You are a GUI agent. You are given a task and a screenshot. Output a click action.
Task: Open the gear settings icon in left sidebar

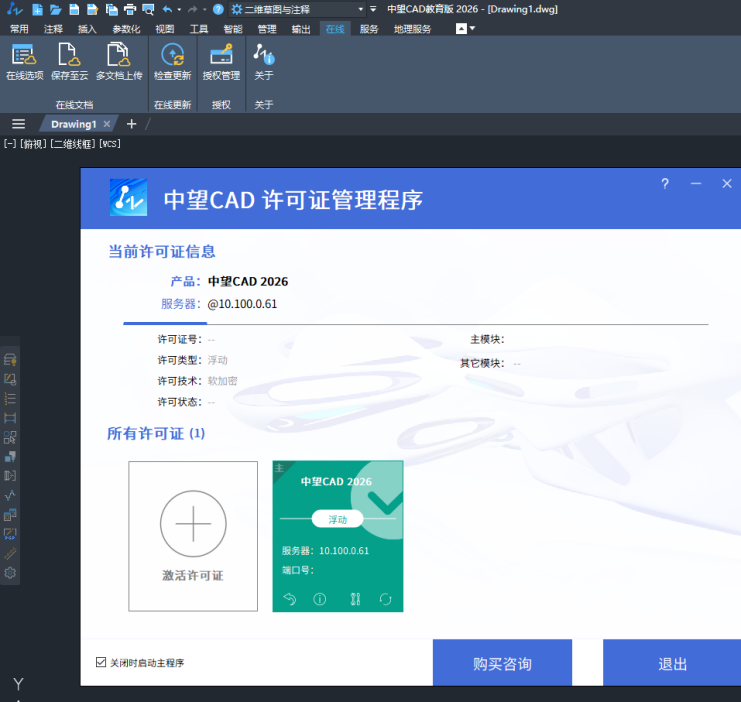pos(10,573)
